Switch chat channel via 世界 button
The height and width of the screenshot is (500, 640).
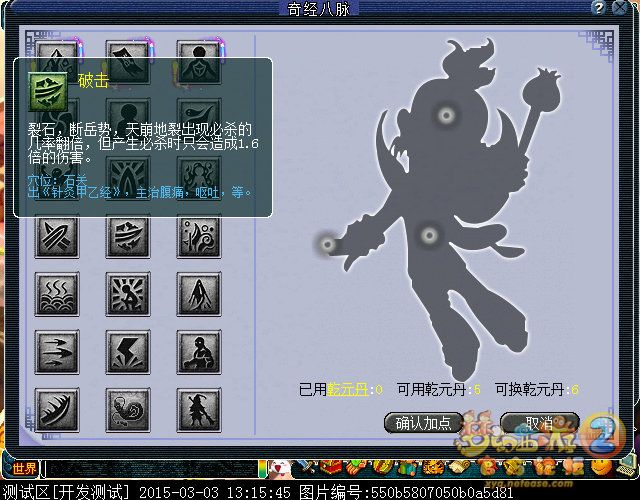point(23,469)
